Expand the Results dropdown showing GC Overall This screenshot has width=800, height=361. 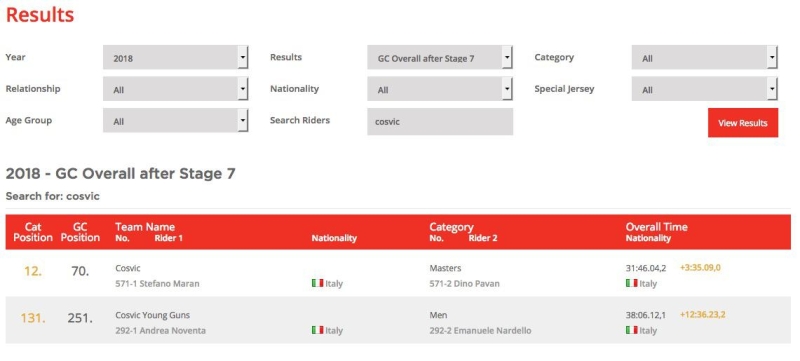coord(440,58)
